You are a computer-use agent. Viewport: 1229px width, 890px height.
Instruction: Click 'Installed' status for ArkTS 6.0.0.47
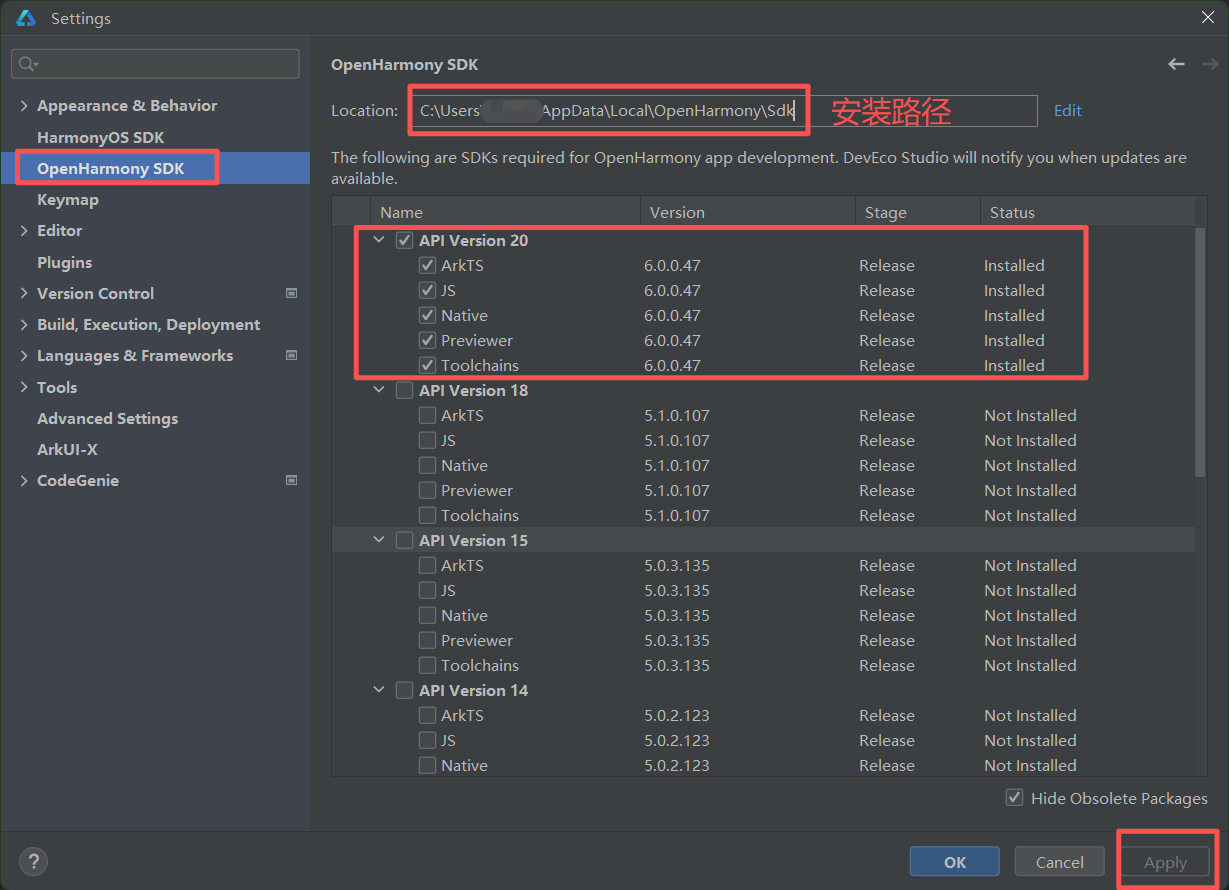coord(1014,265)
